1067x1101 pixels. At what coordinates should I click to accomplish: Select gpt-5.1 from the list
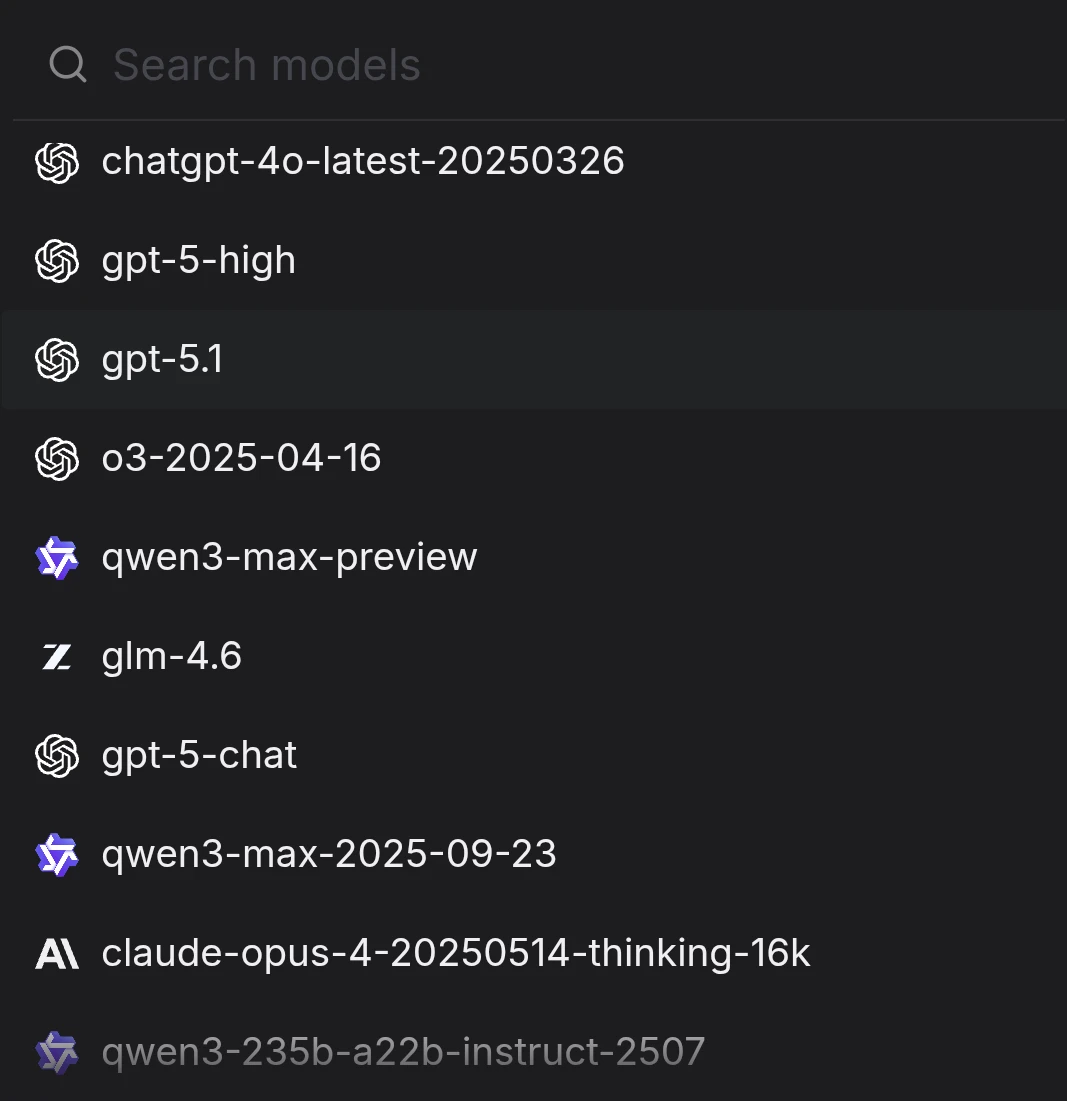pyautogui.click(x=163, y=360)
